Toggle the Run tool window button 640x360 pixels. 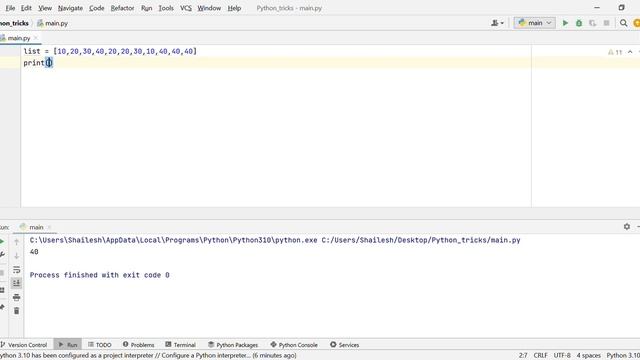[68, 345]
